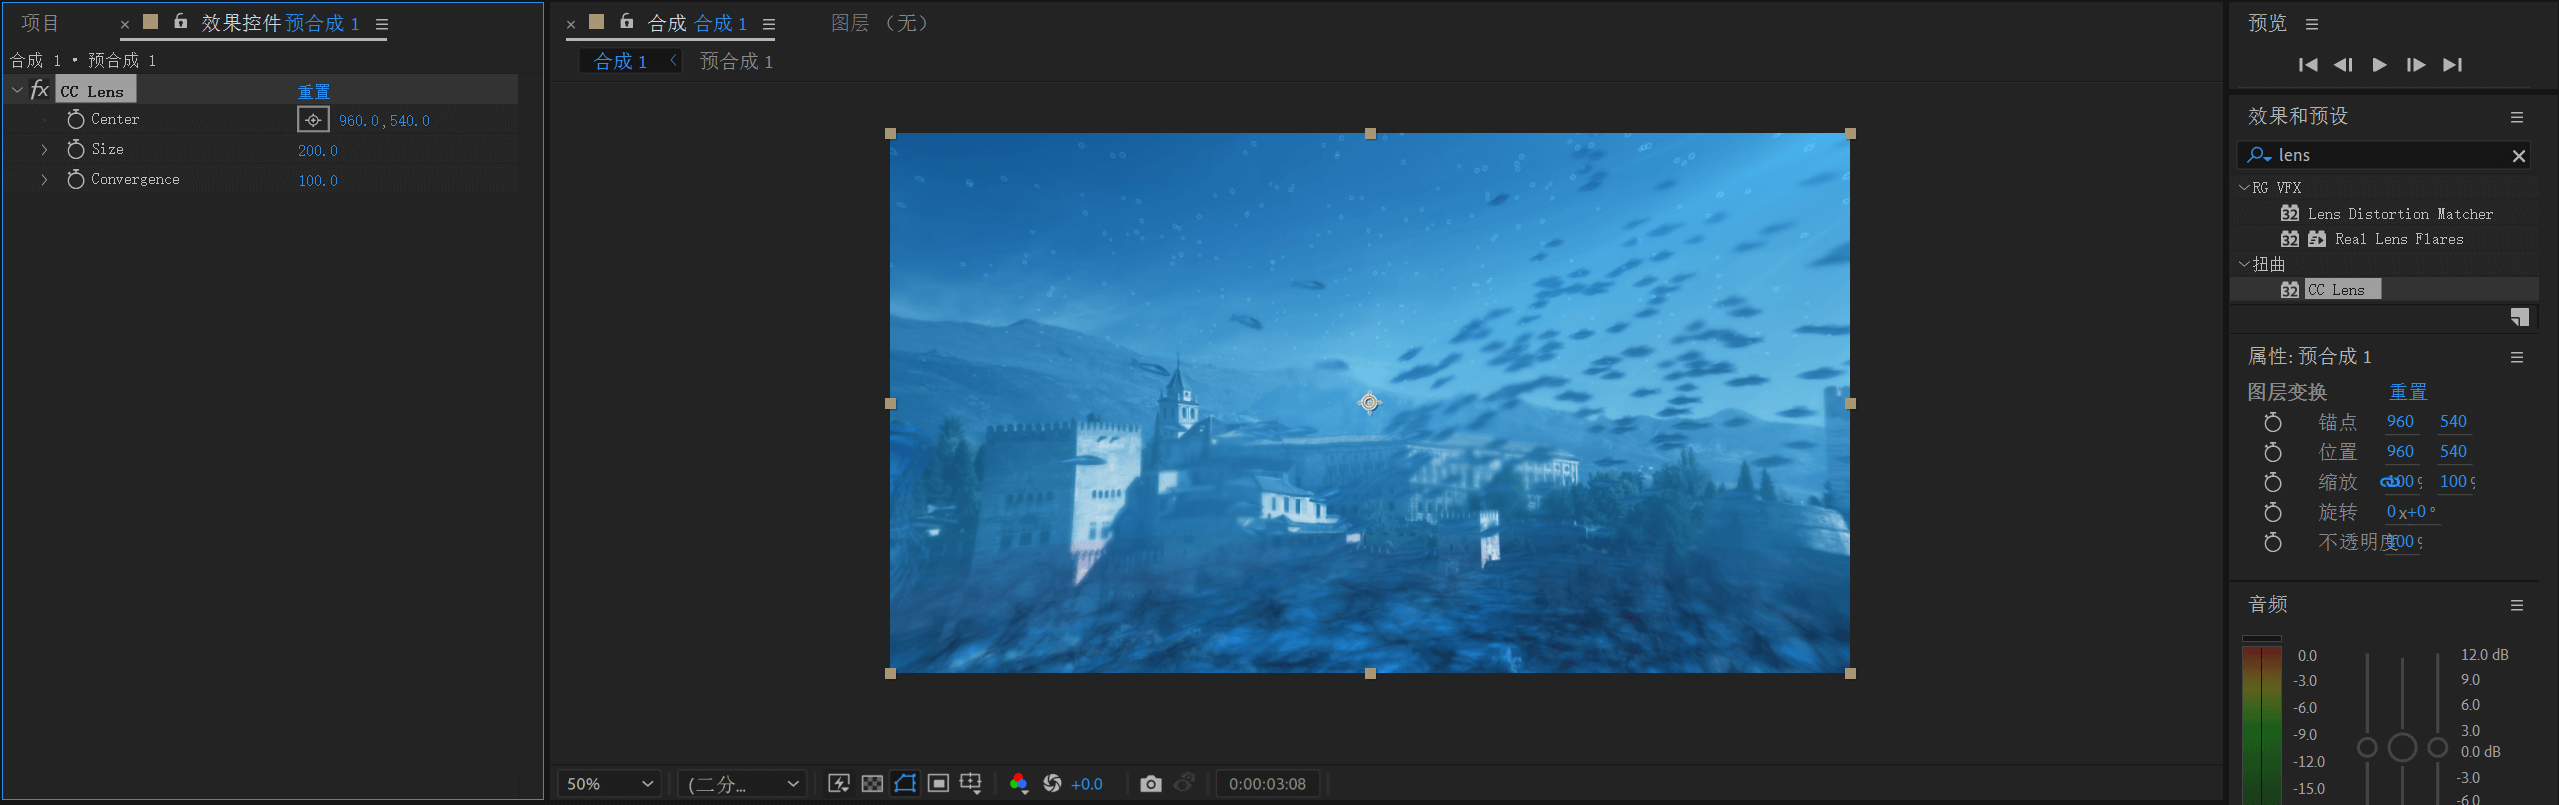Click the reset exposure aperture icon
Screen dimensions: 2559x805
tap(1052, 784)
